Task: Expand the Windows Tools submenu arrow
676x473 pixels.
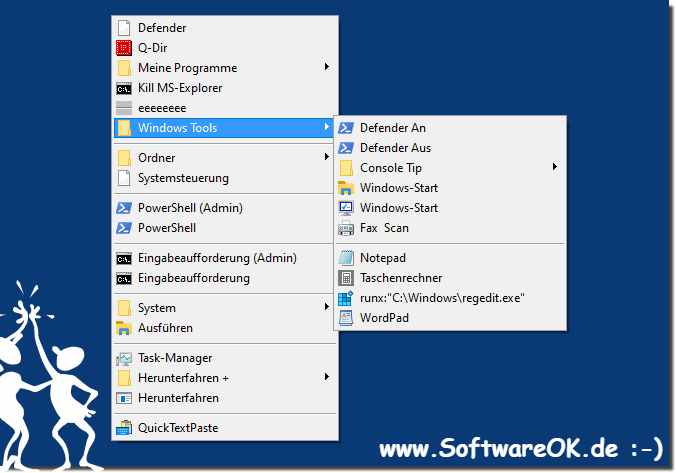Action: tap(327, 127)
